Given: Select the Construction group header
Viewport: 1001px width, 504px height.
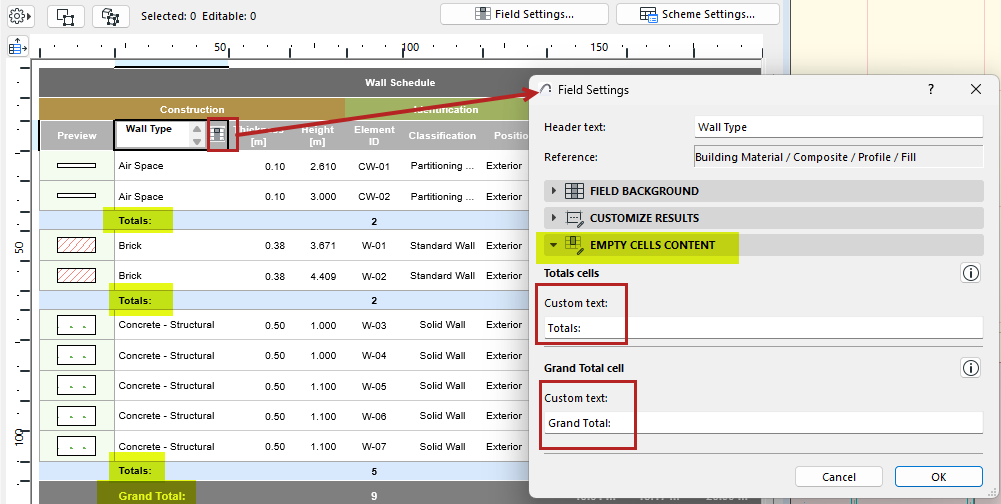Looking at the screenshot, I should [192, 109].
